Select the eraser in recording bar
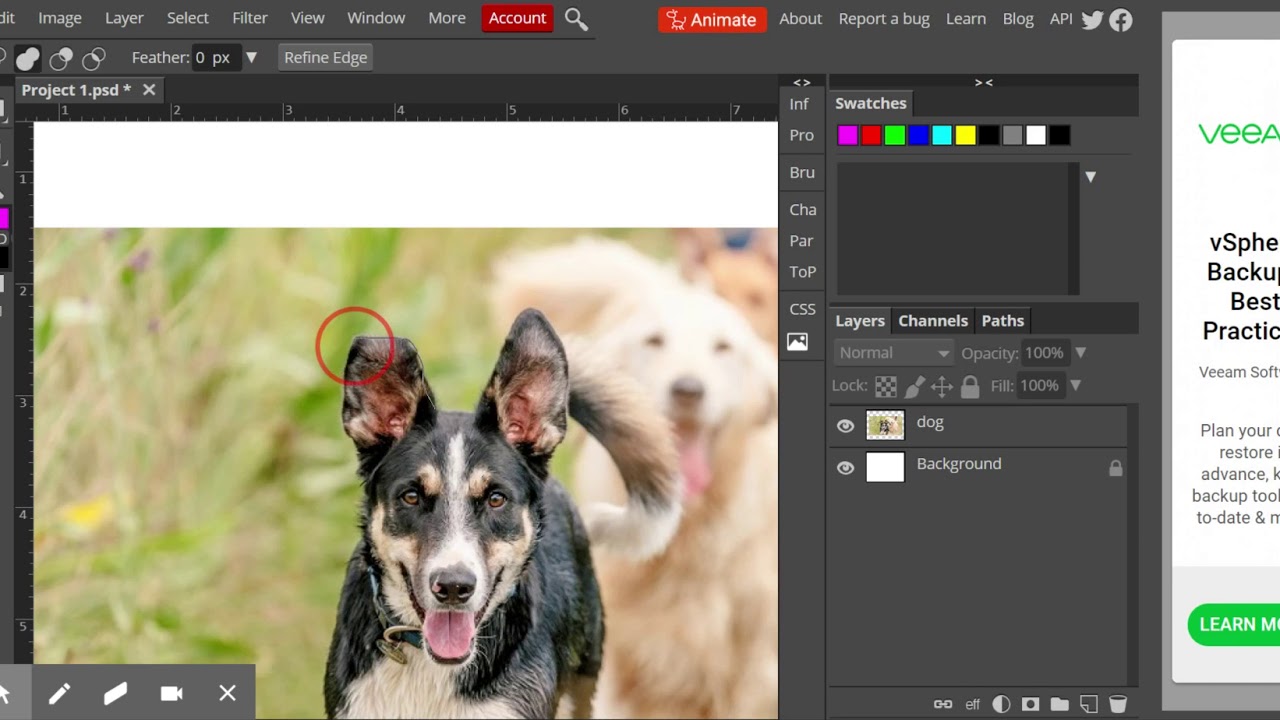 pos(115,693)
